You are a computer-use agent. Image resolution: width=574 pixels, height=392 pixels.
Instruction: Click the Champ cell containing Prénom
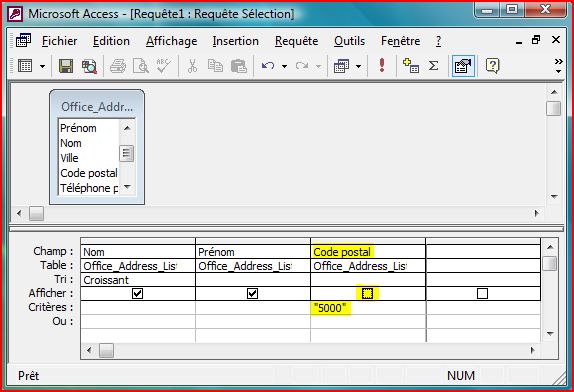[x=253, y=252]
